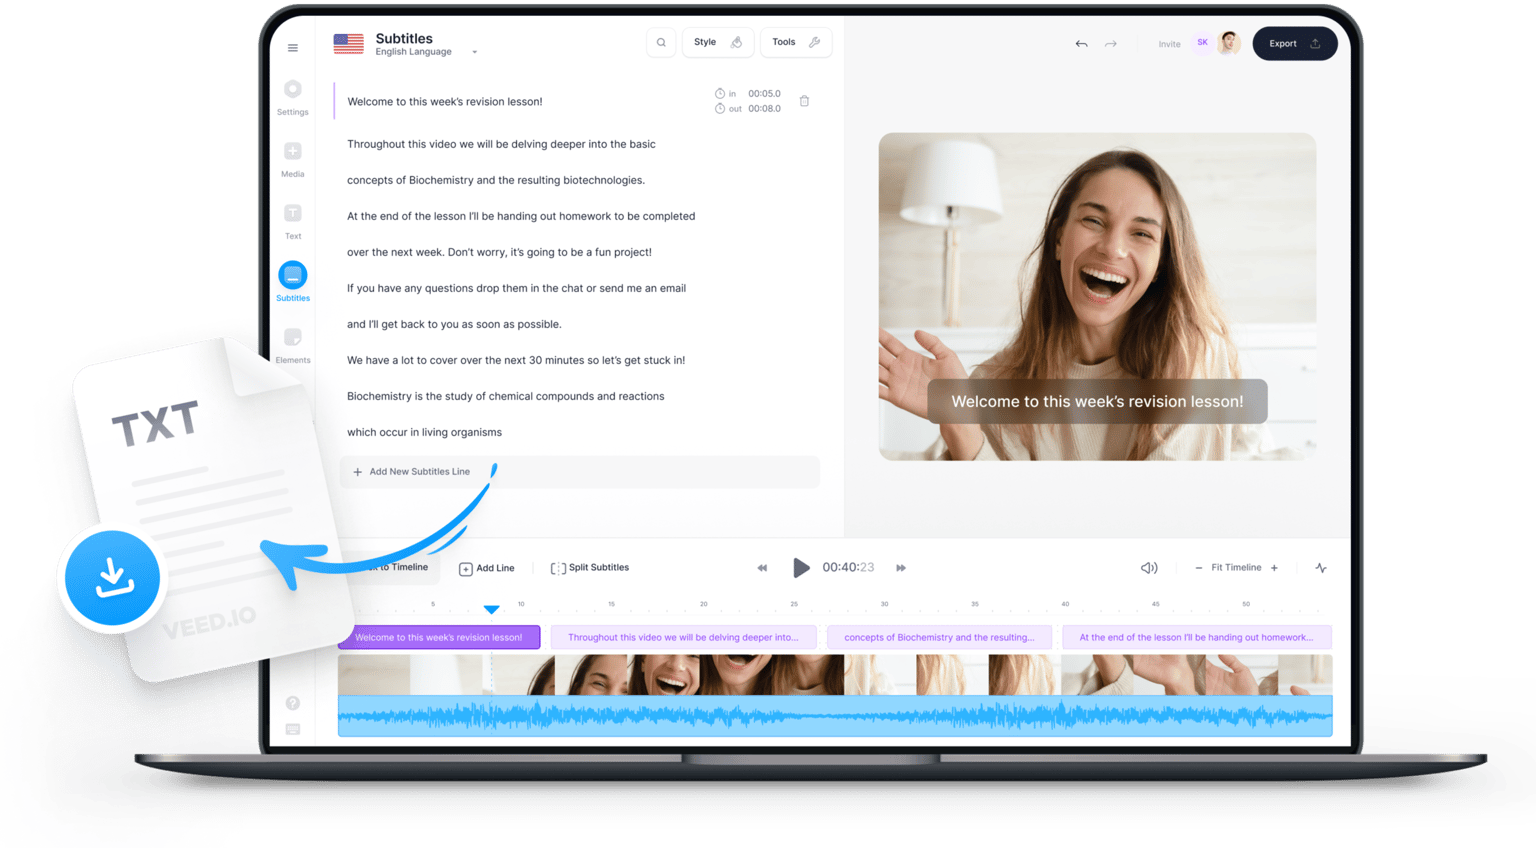This screenshot has height=848, width=1536.
Task: Click the undo arrow icon
Action: coord(1081,43)
